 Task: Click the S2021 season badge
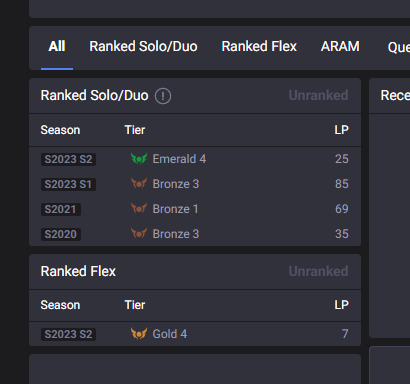tap(61, 209)
